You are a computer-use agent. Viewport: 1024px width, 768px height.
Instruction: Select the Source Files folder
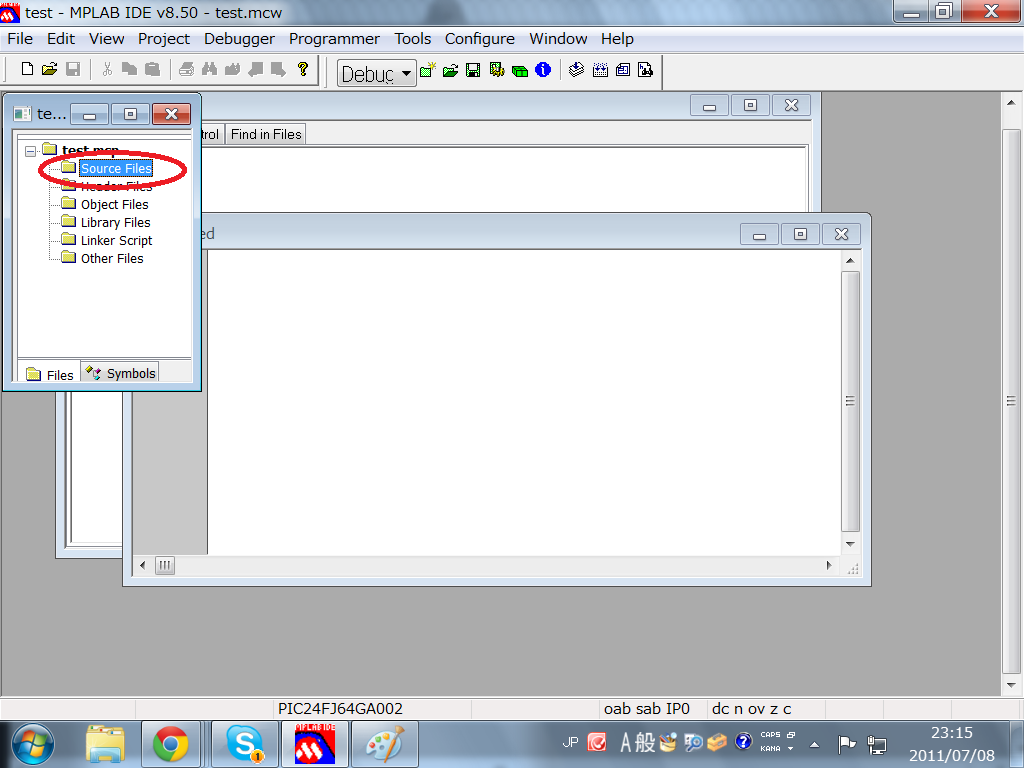pyautogui.click(x=116, y=168)
